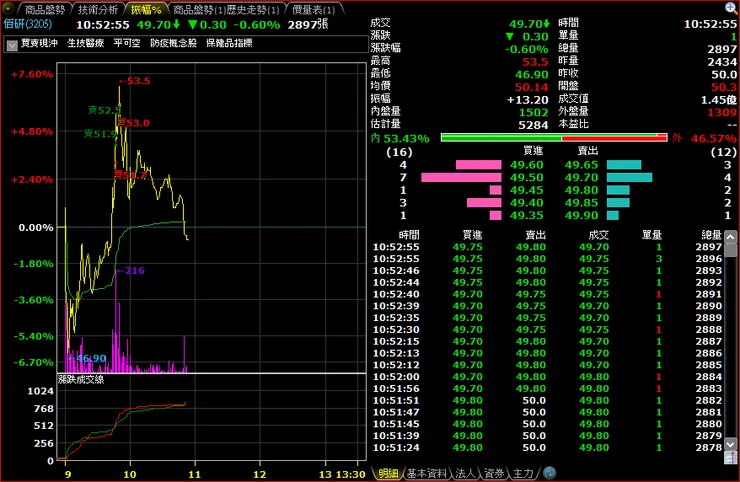Screen dimensions: 740x482
Task: Click the 最高 value 53.5
Action: pos(535,62)
